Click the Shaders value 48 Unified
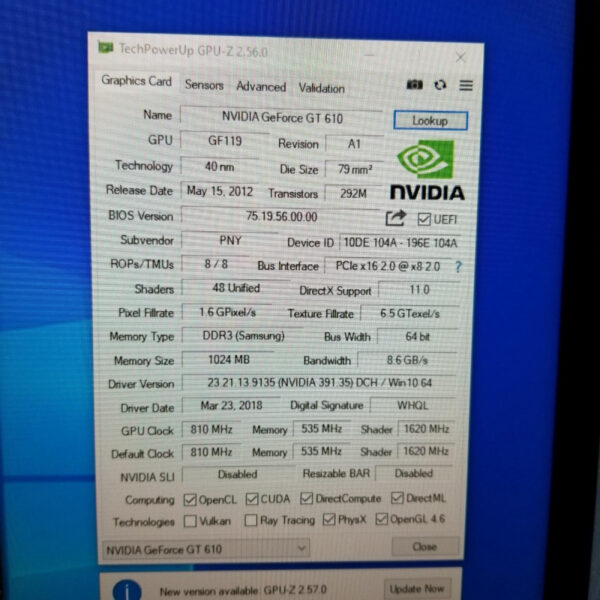The width and height of the screenshot is (600, 600). point(236,288)
